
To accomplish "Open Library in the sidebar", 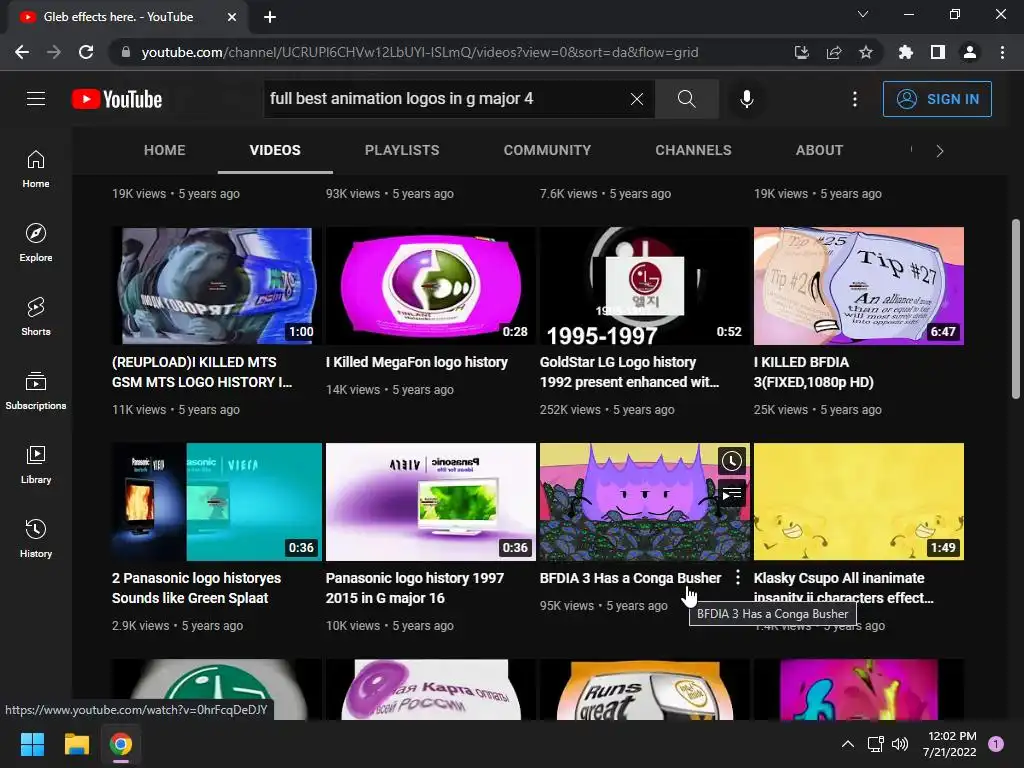I will click(x=36, y=464).
